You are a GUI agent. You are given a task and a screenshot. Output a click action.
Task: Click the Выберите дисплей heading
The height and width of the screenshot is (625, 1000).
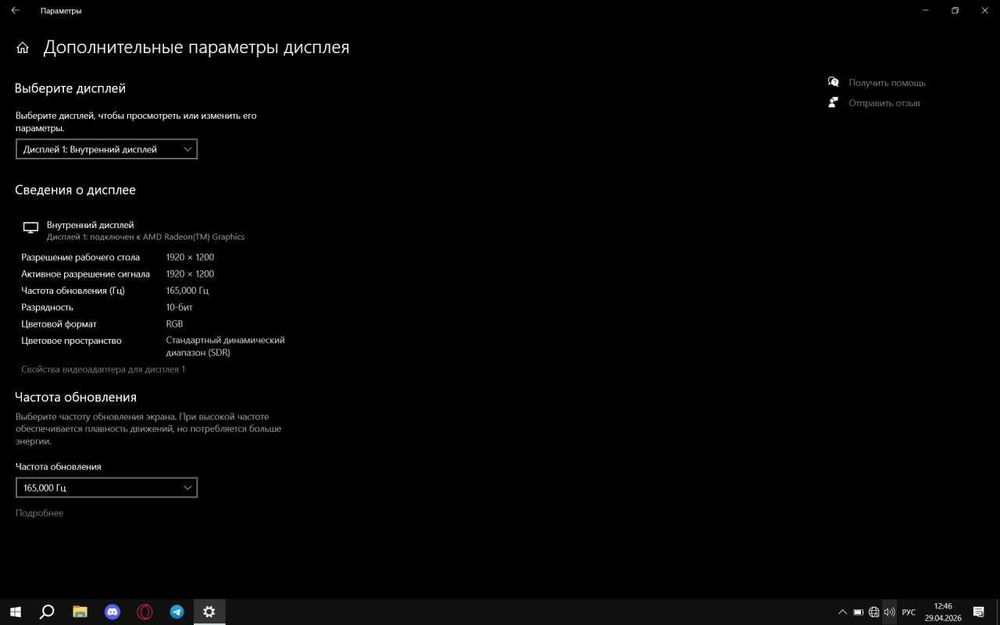click(x=70, y=89)
